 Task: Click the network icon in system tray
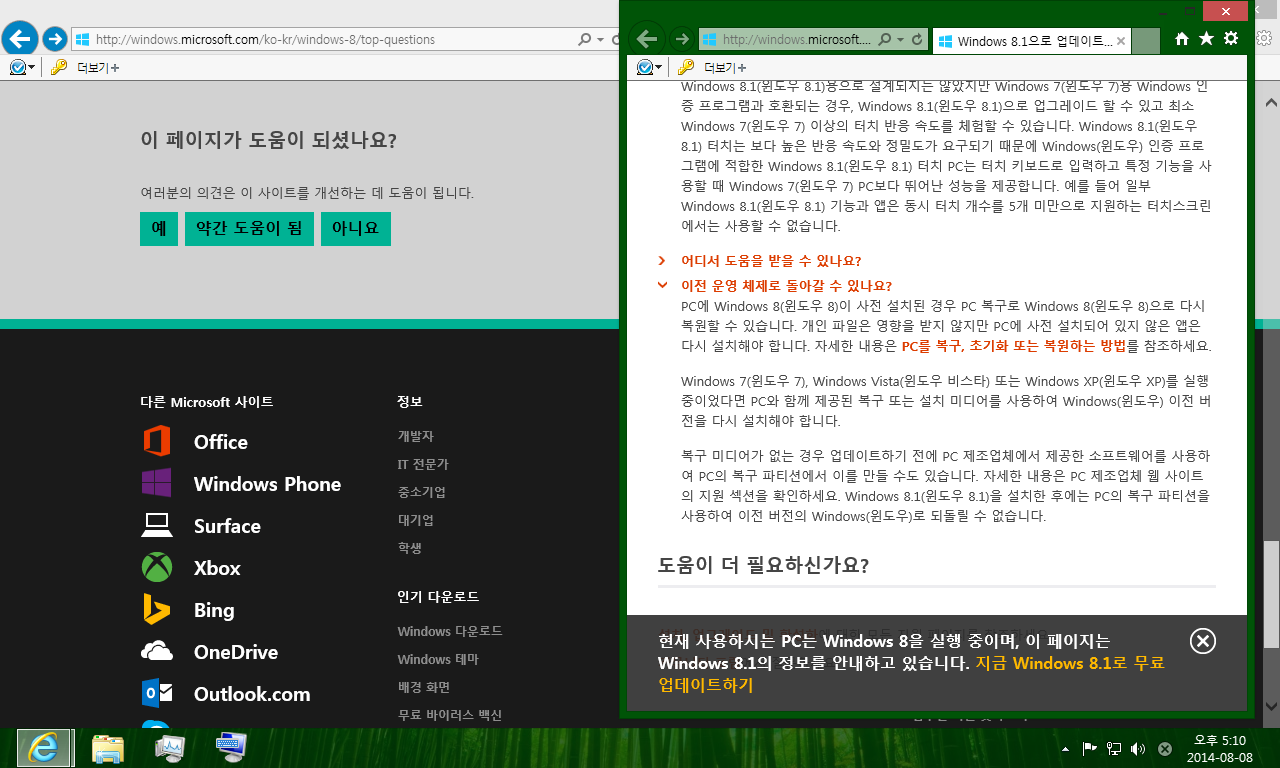(1114, 749)
